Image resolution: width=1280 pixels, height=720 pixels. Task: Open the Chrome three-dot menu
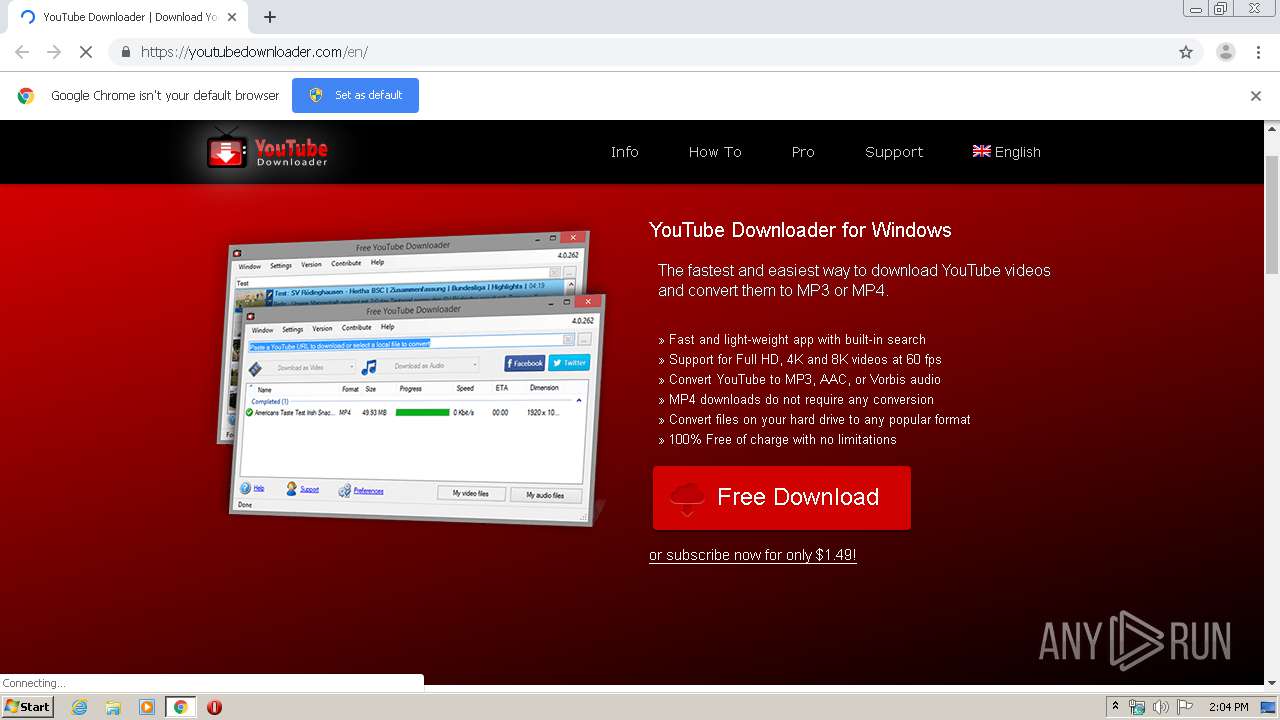(1258, 52)
